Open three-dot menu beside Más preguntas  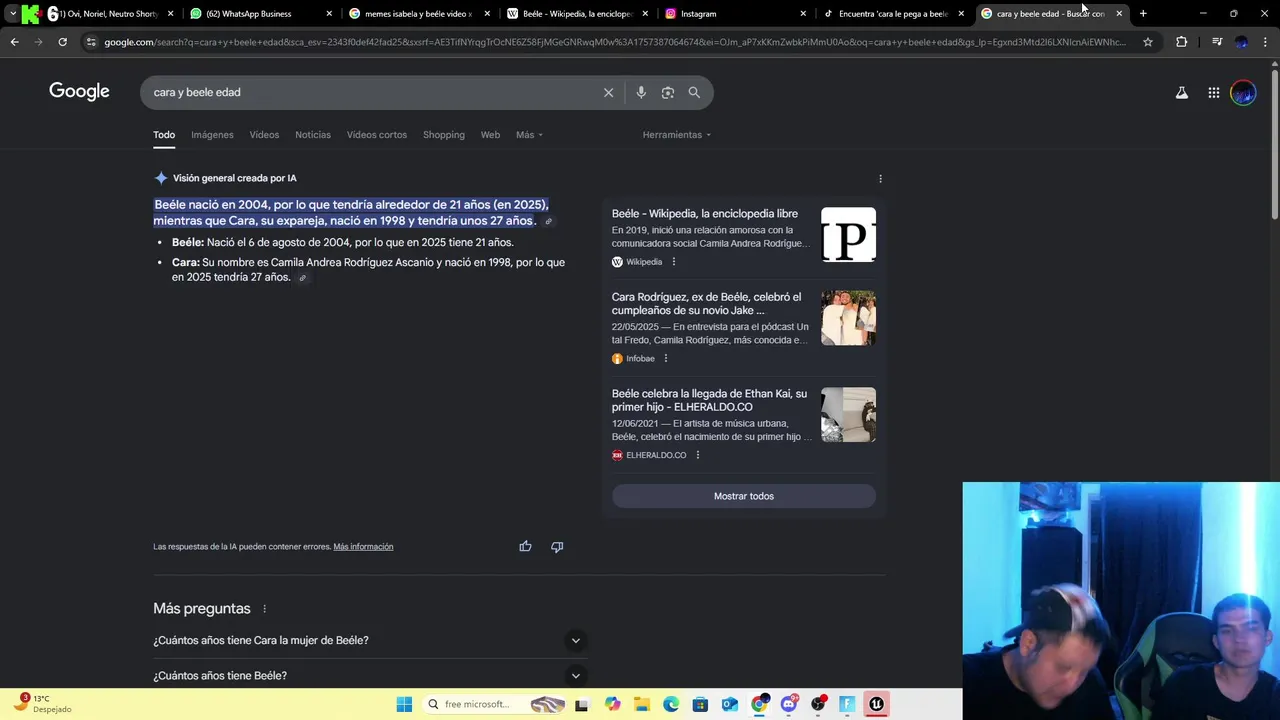(x=264, y=609)
